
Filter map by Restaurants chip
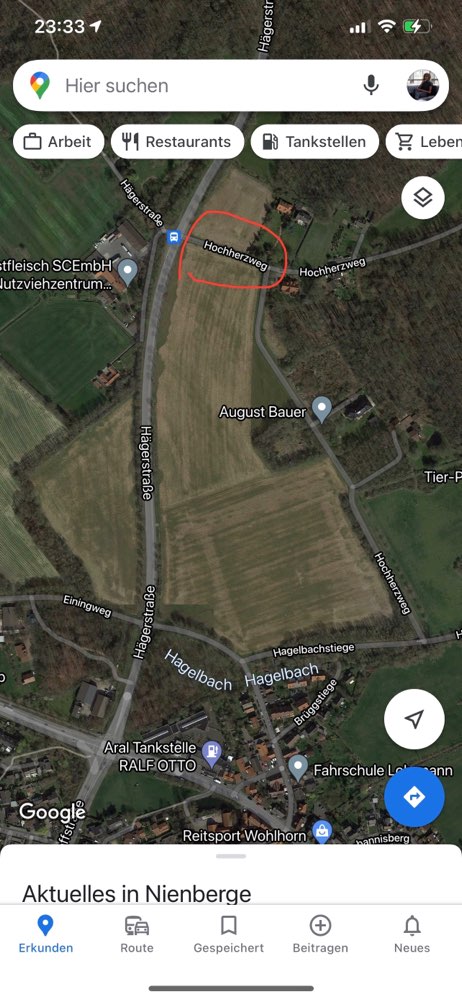point(177,142)
